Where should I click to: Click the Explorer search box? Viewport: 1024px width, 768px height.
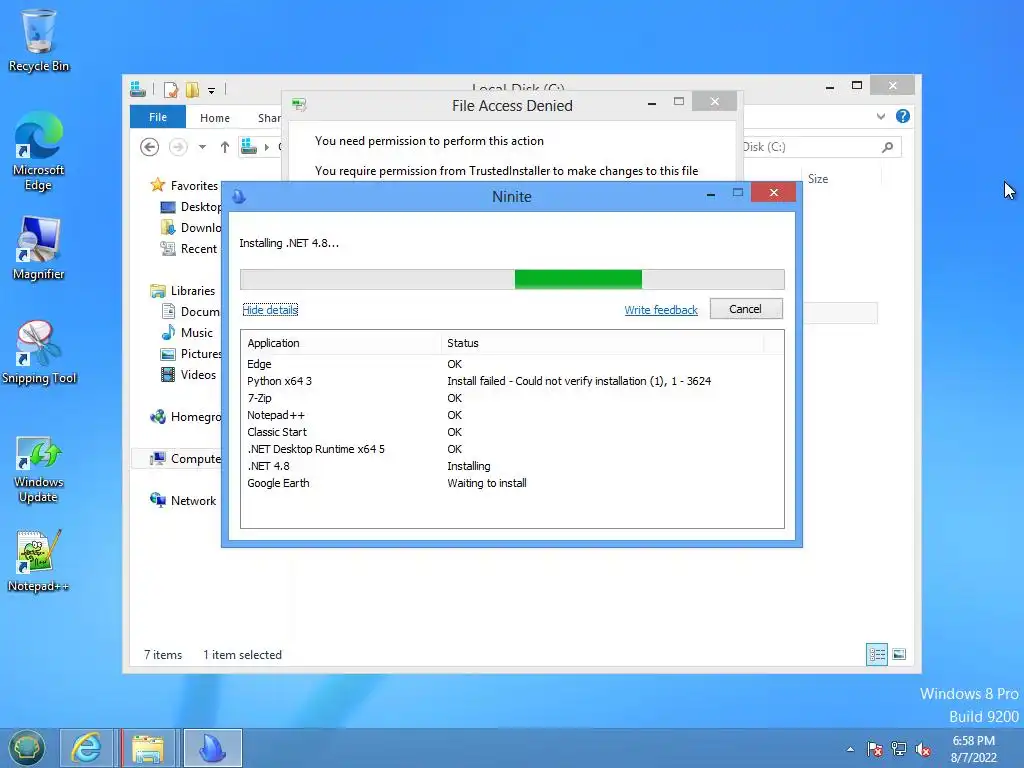point(822,147)
